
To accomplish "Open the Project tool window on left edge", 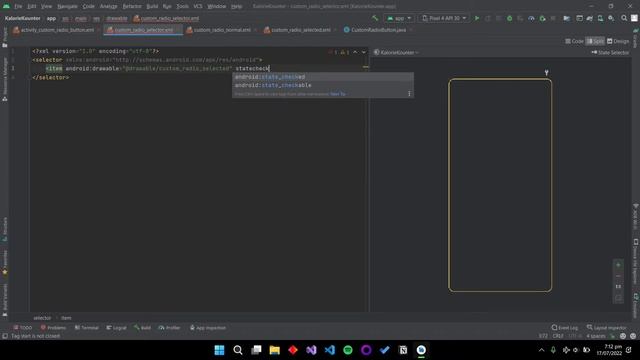I will [5, 38].
